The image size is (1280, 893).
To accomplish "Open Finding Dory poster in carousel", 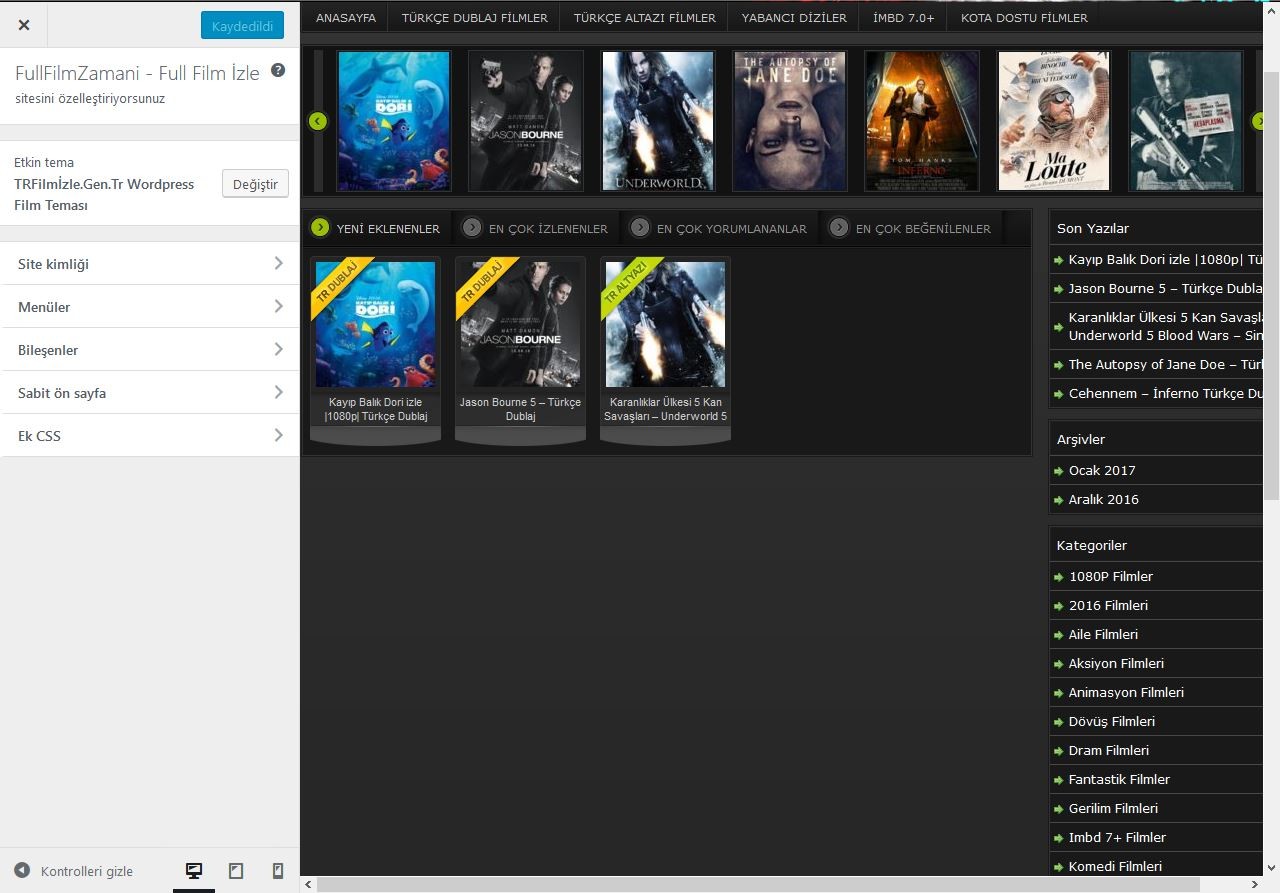I will point(394,121).
